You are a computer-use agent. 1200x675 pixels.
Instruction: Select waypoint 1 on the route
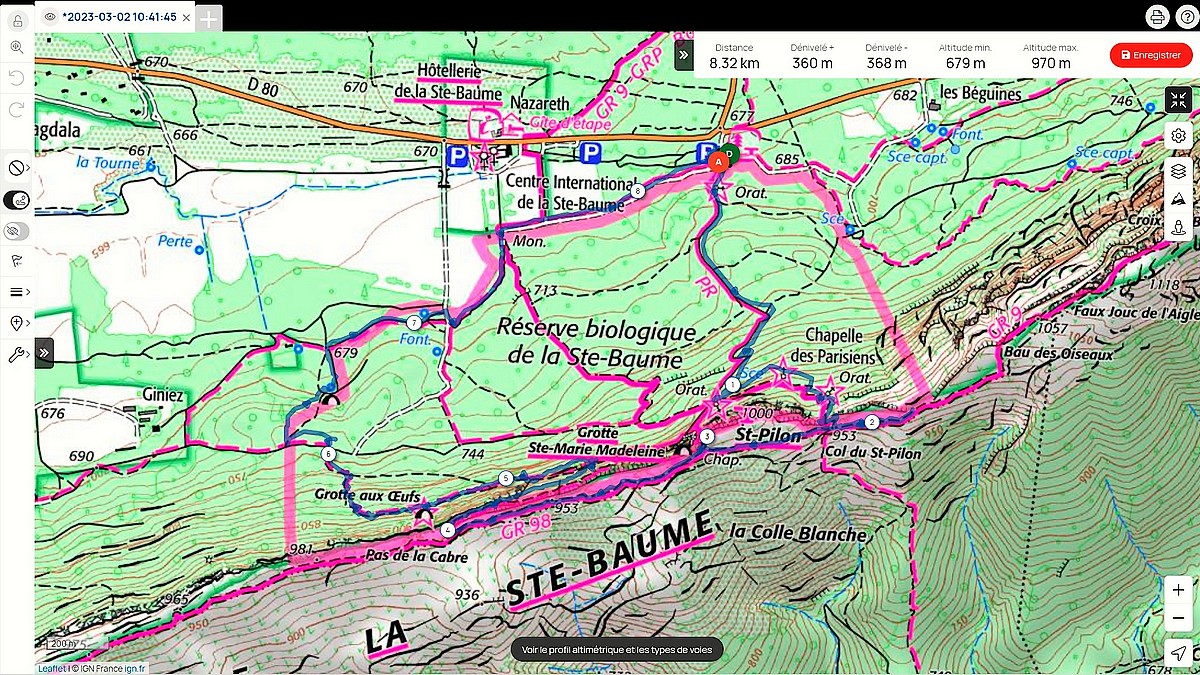point(733,384)
